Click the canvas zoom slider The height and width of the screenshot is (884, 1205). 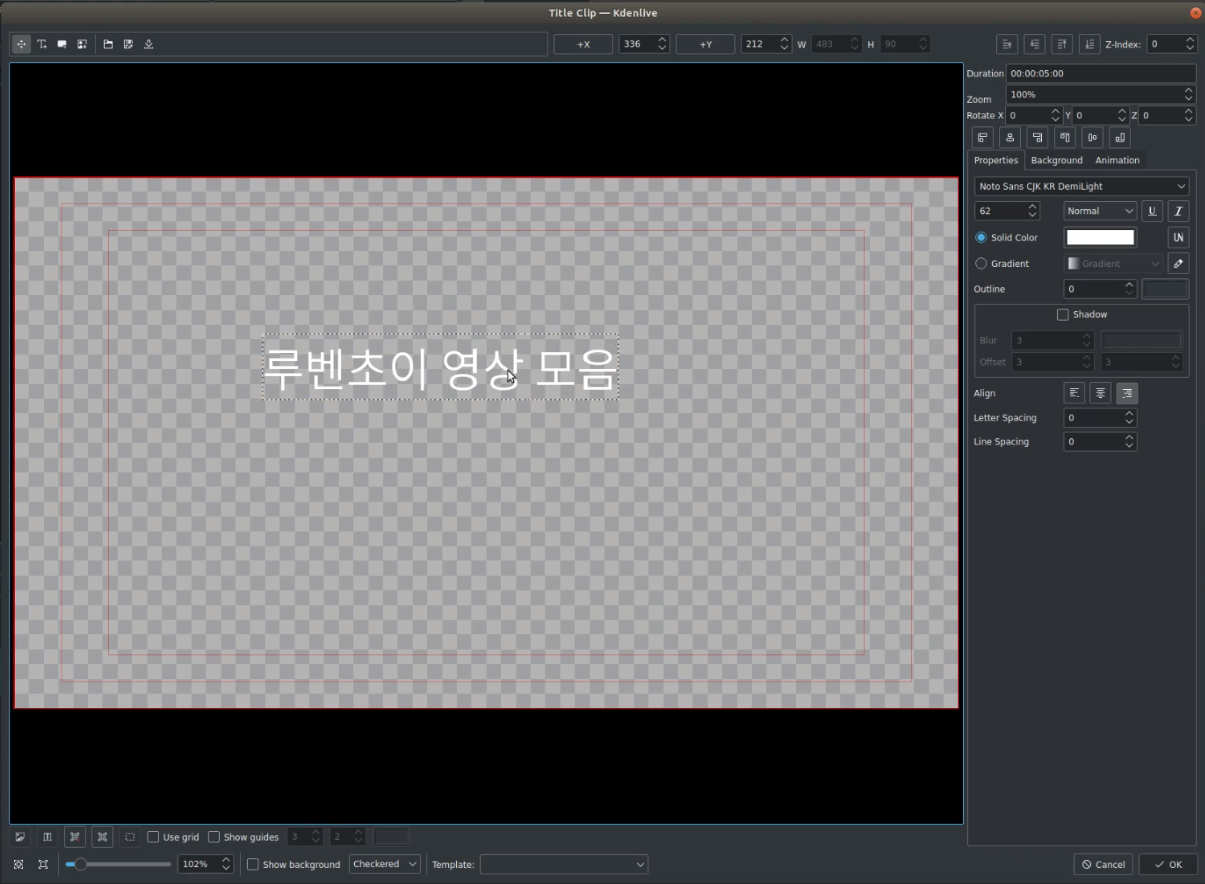click(118, 864)
